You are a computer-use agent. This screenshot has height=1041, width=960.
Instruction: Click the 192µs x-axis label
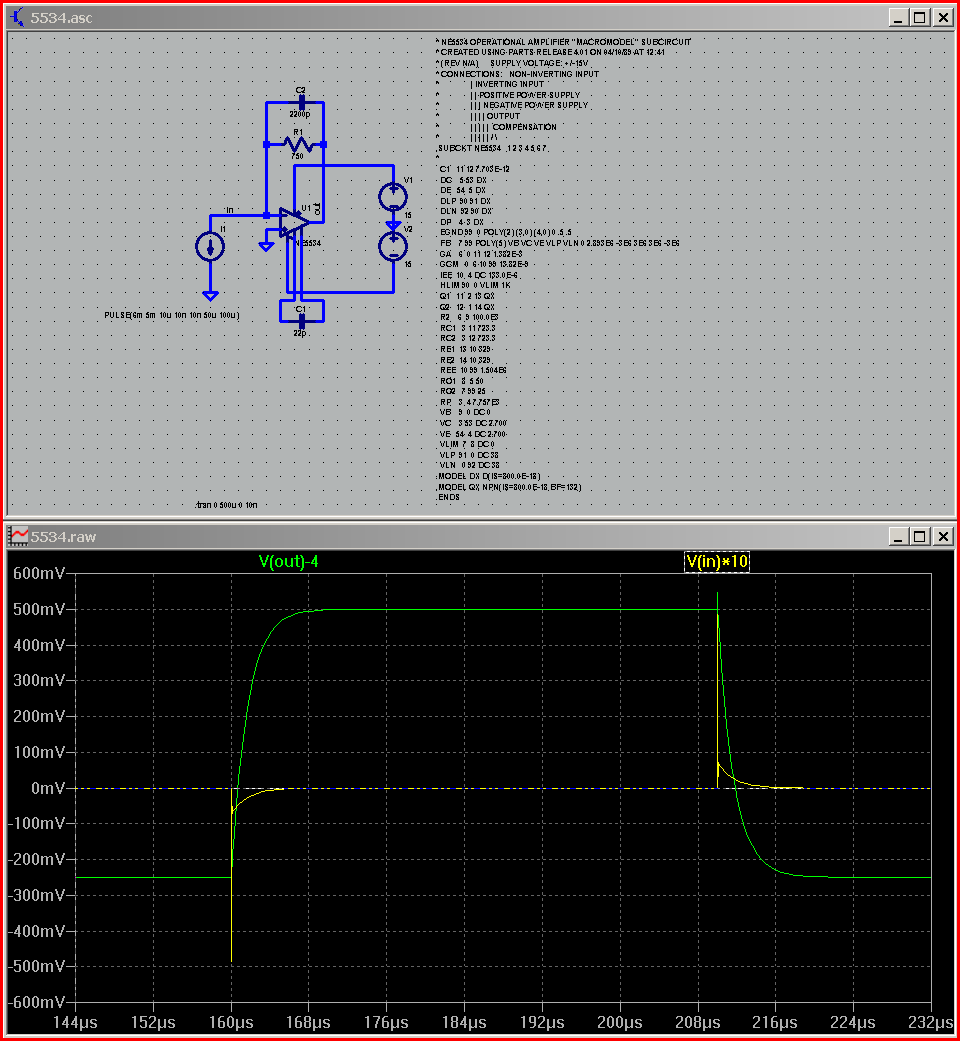(x=542, y=1023)
